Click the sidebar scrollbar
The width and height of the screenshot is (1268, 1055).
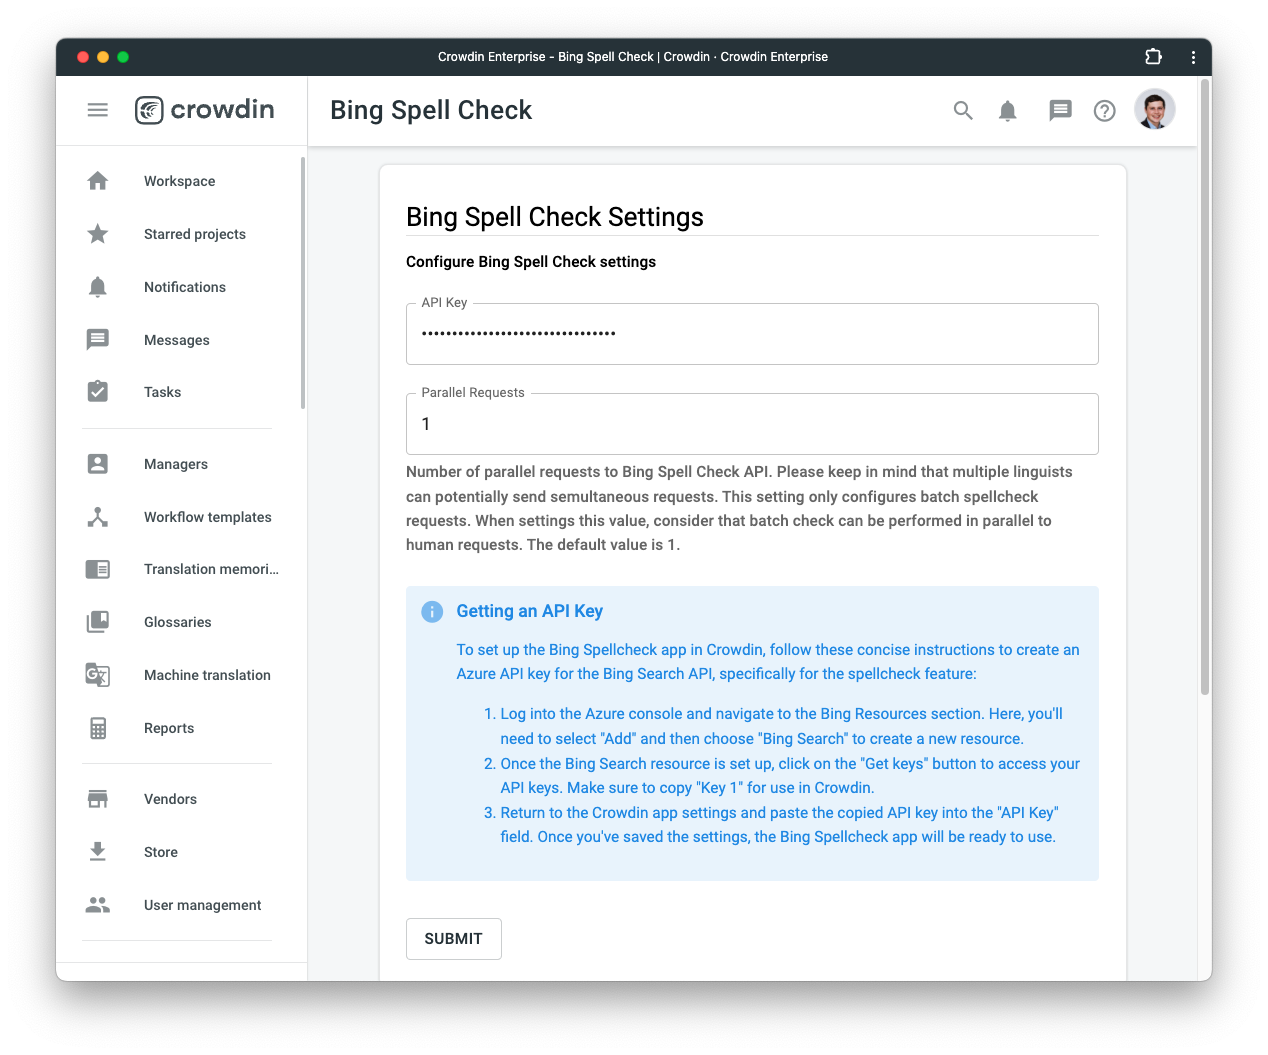(303, 282)
